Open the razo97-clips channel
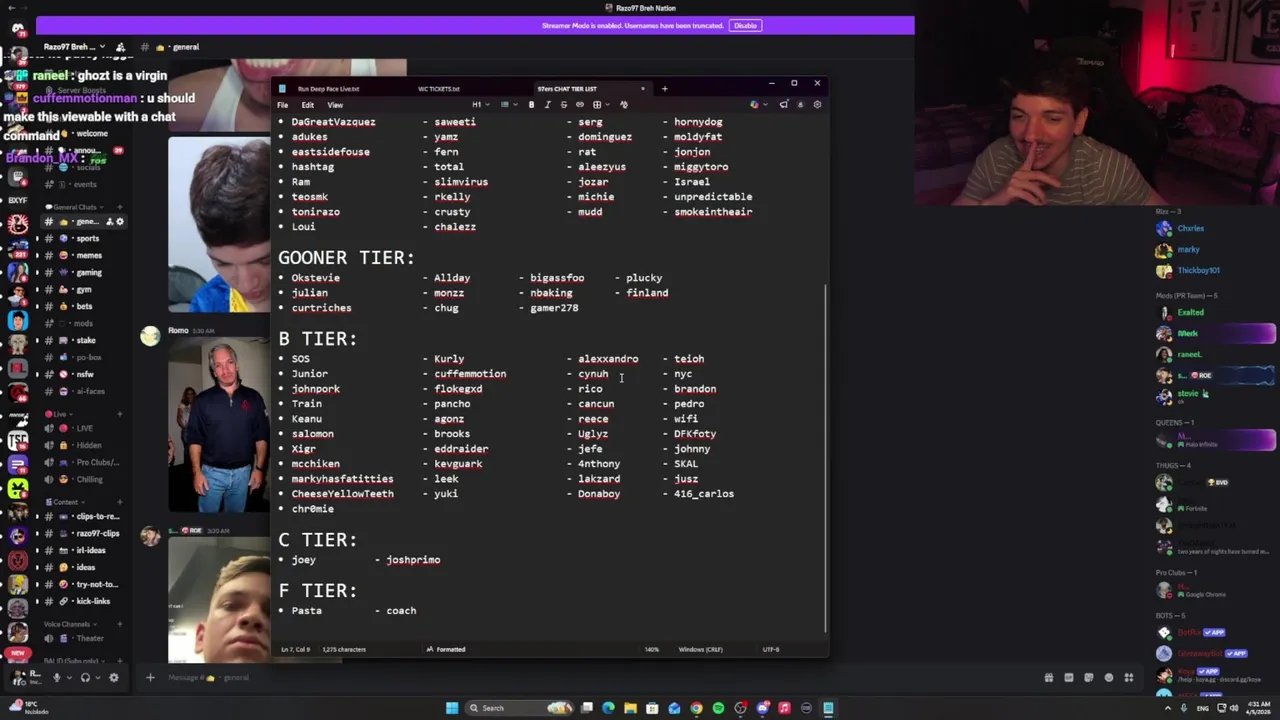The width and height of the screenshot is (1280, 720). (84, 534)
